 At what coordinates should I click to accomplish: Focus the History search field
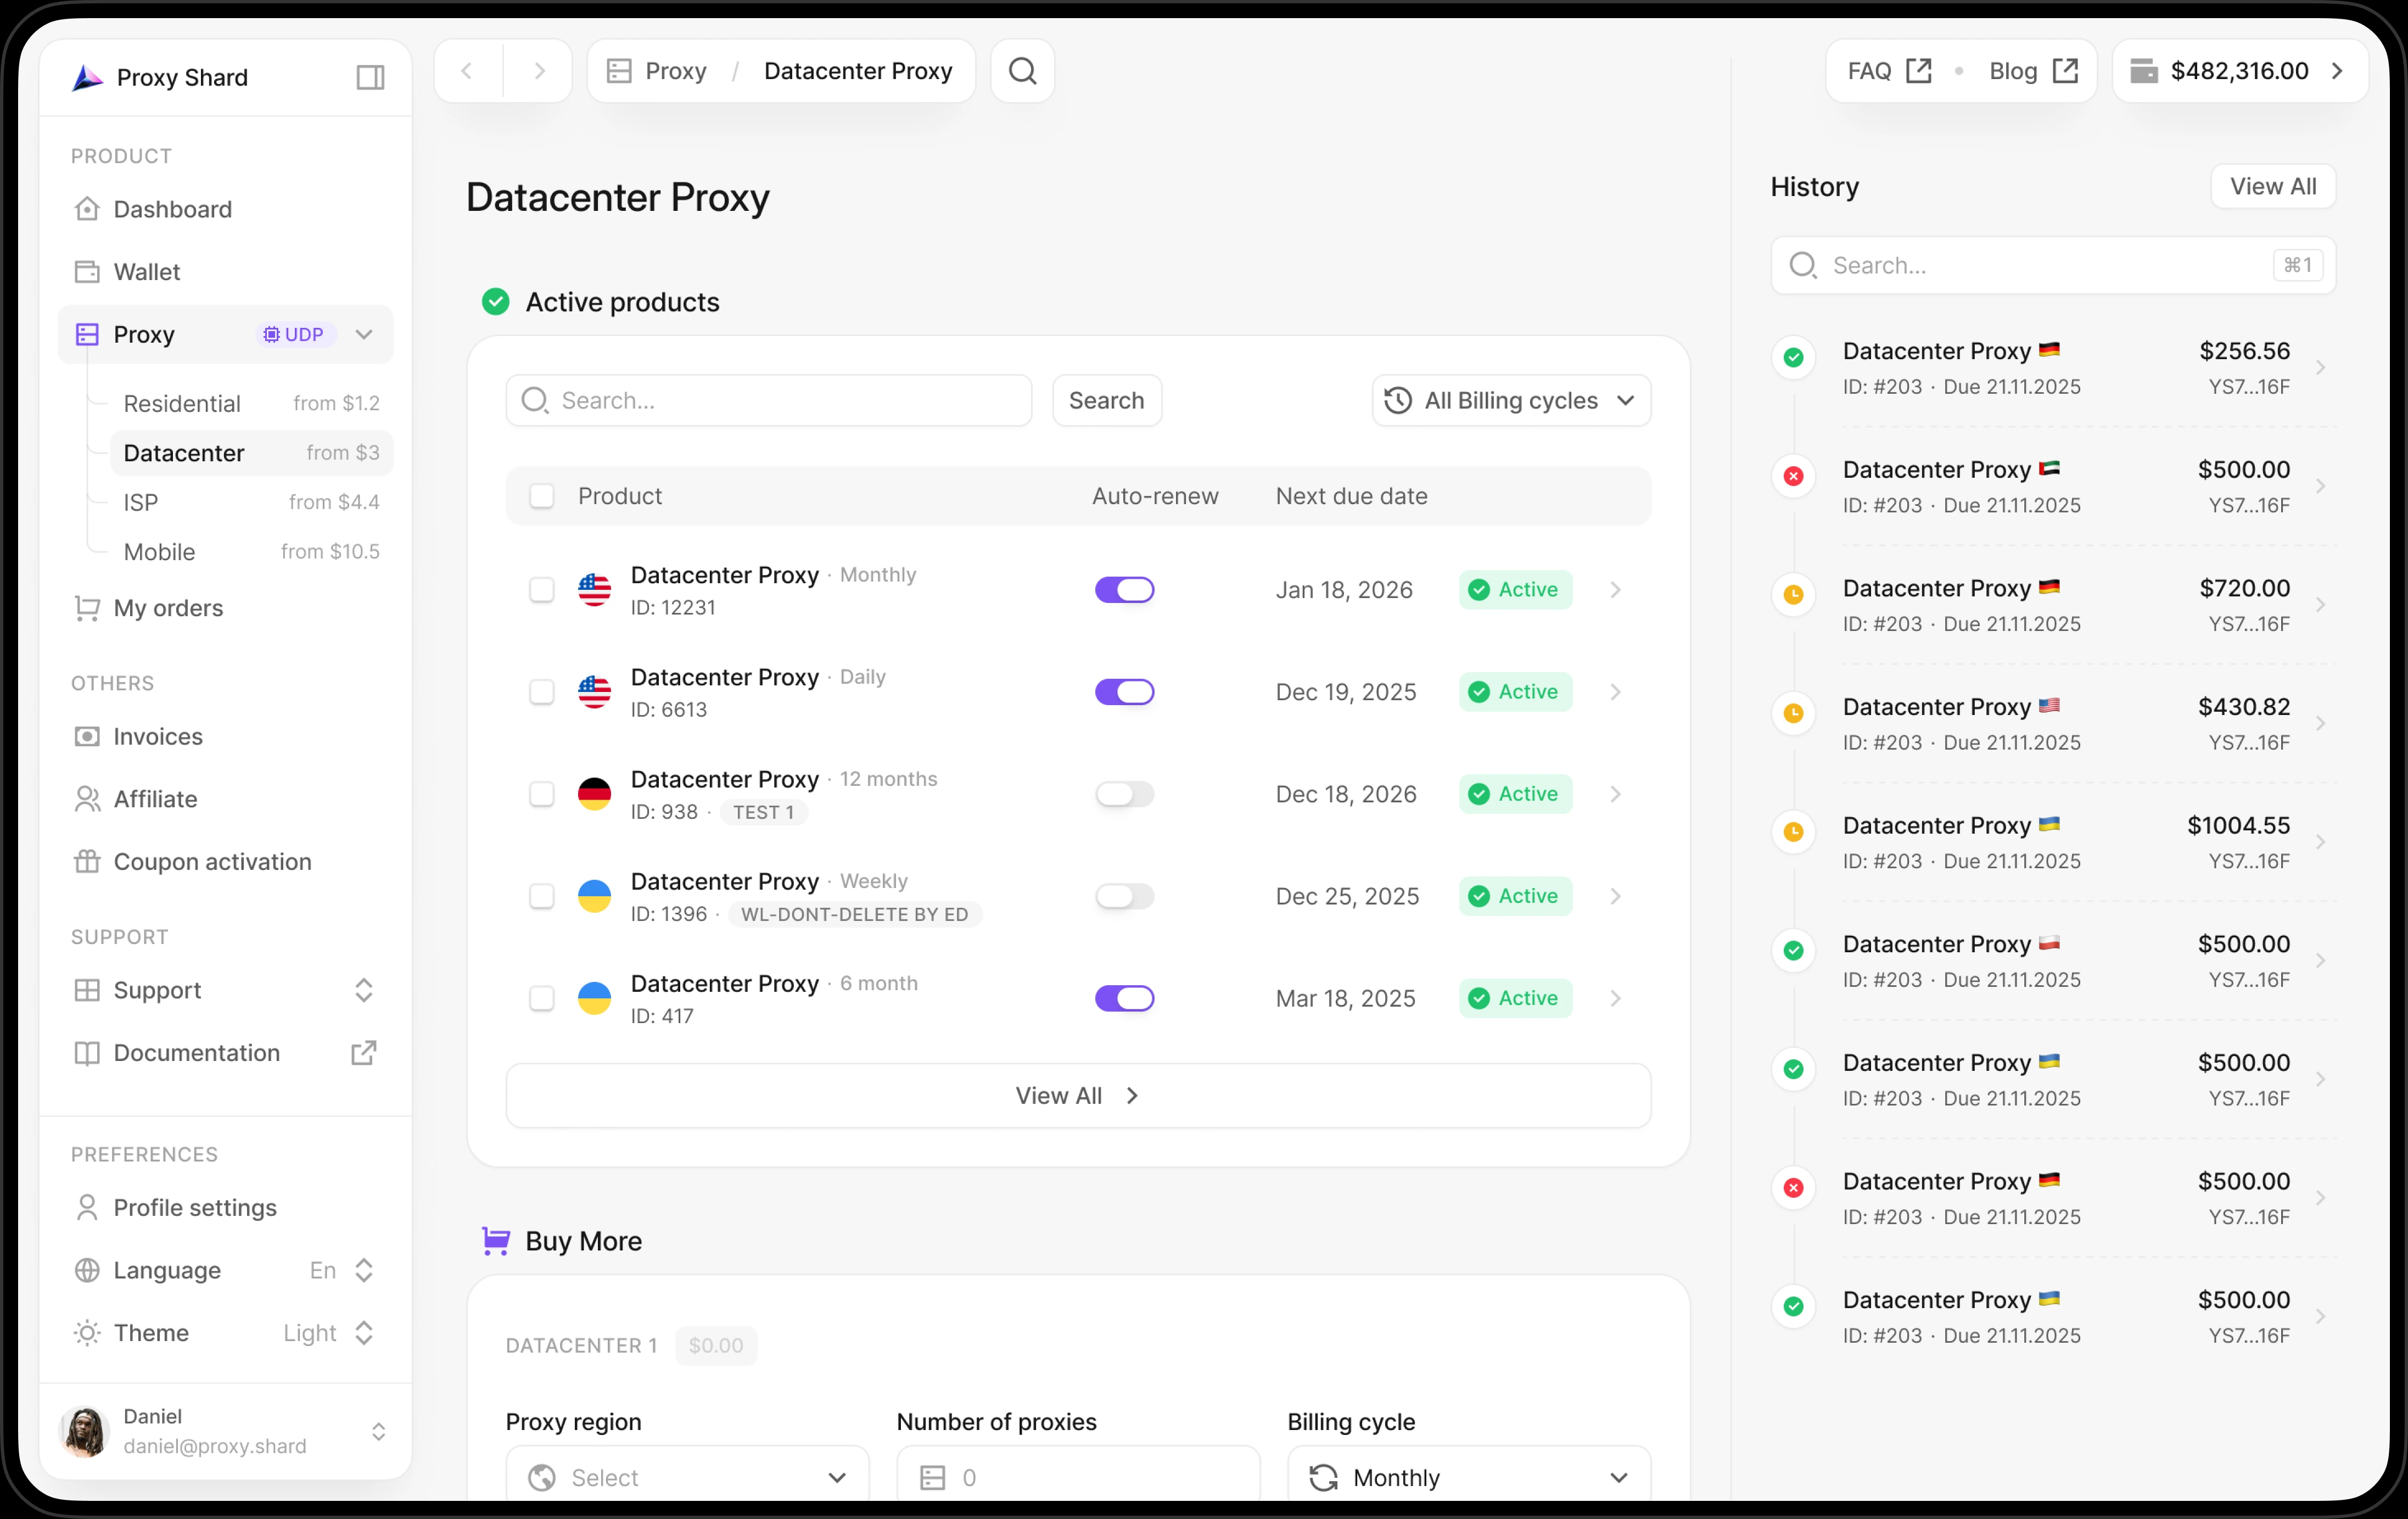point(2052,266)
